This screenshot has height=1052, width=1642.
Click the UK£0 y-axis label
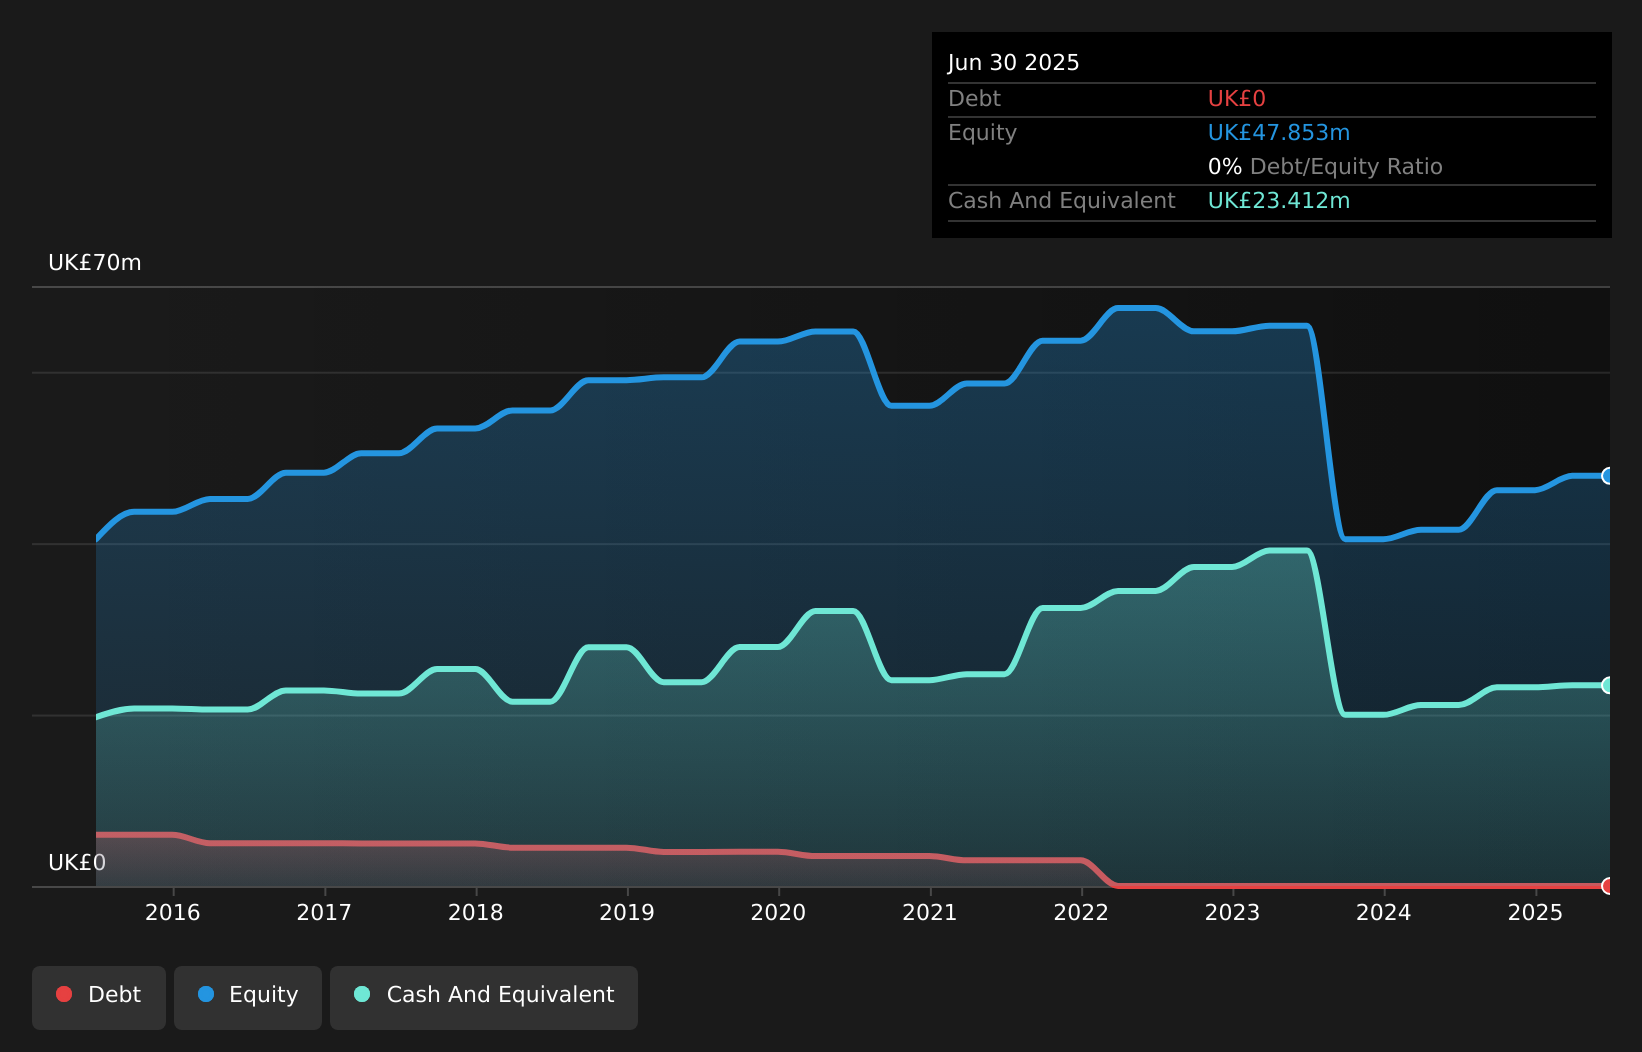[77, 863]
